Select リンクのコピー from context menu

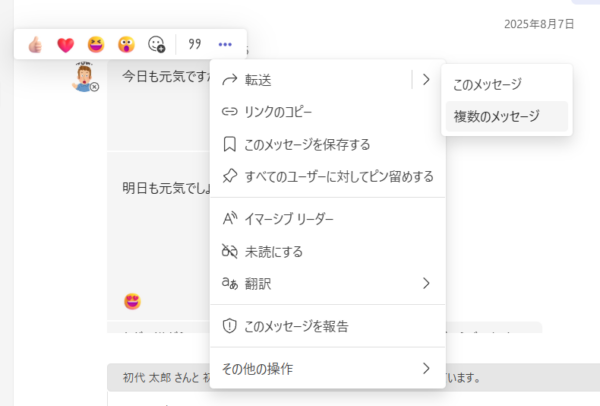click(285, 111)
